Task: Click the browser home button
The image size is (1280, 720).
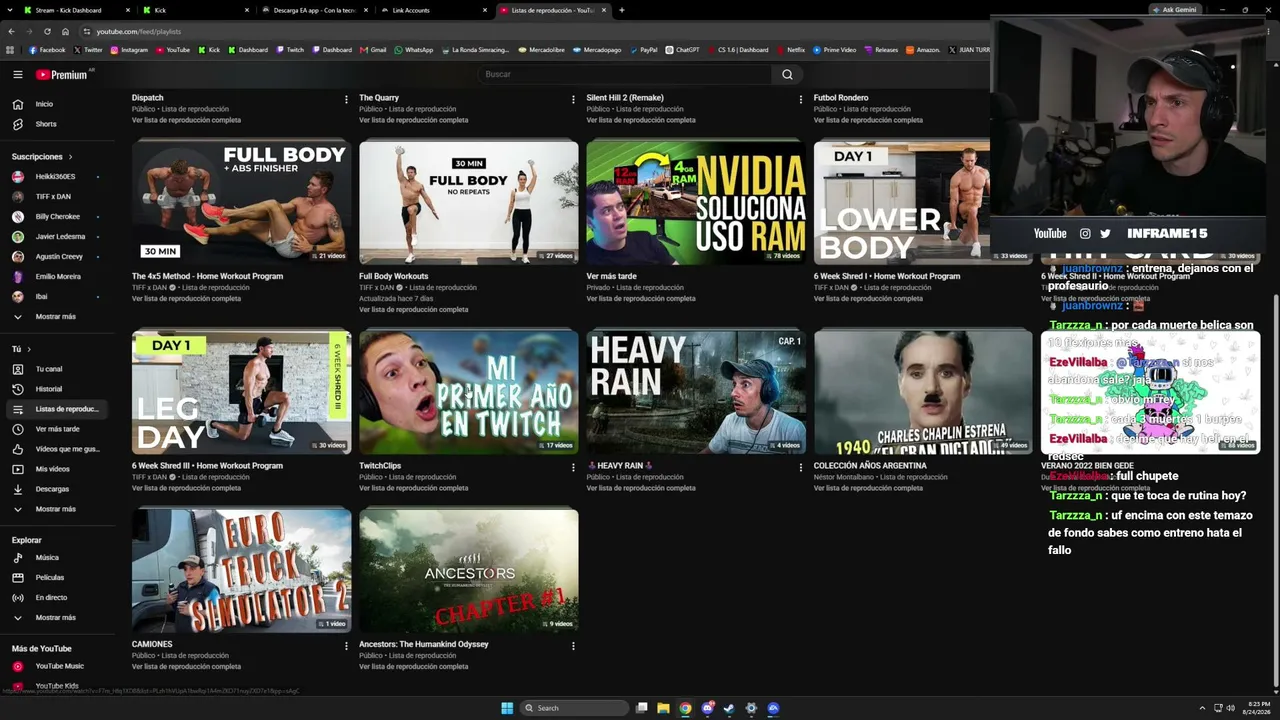Action: [x=65, y=31]
